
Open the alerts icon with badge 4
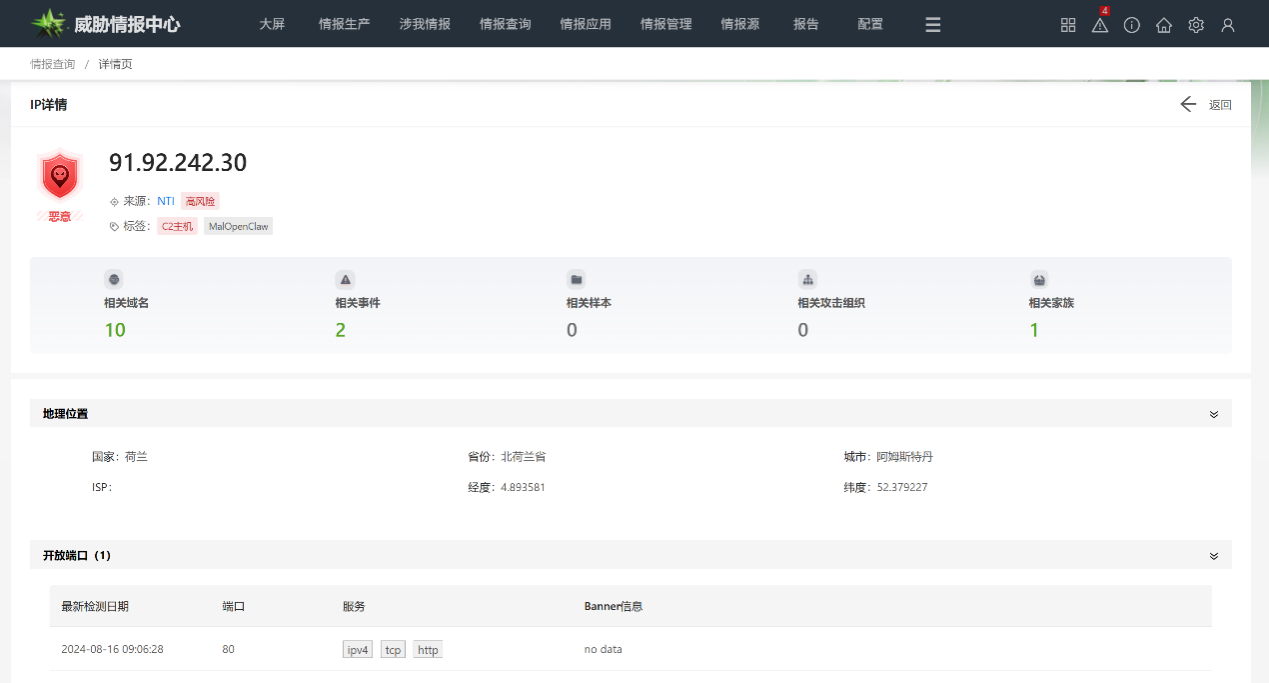(x=1099, y=25)
